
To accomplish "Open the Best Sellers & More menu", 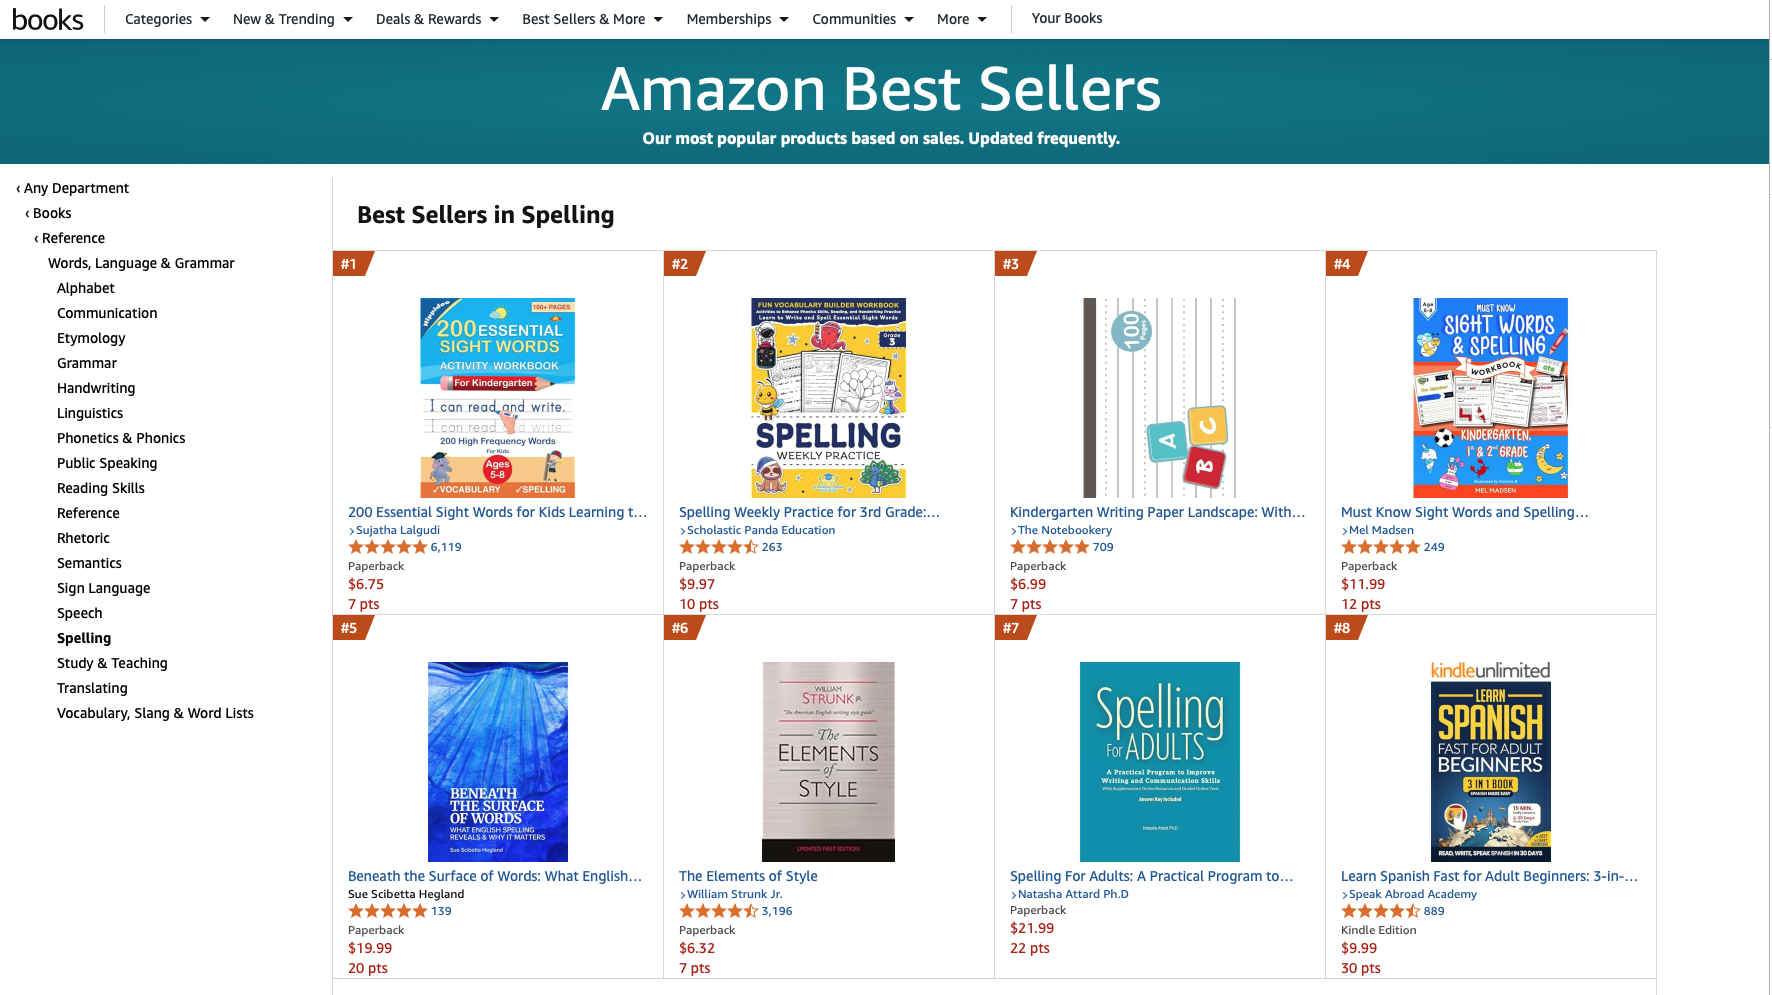I will [x=592, y=19].
